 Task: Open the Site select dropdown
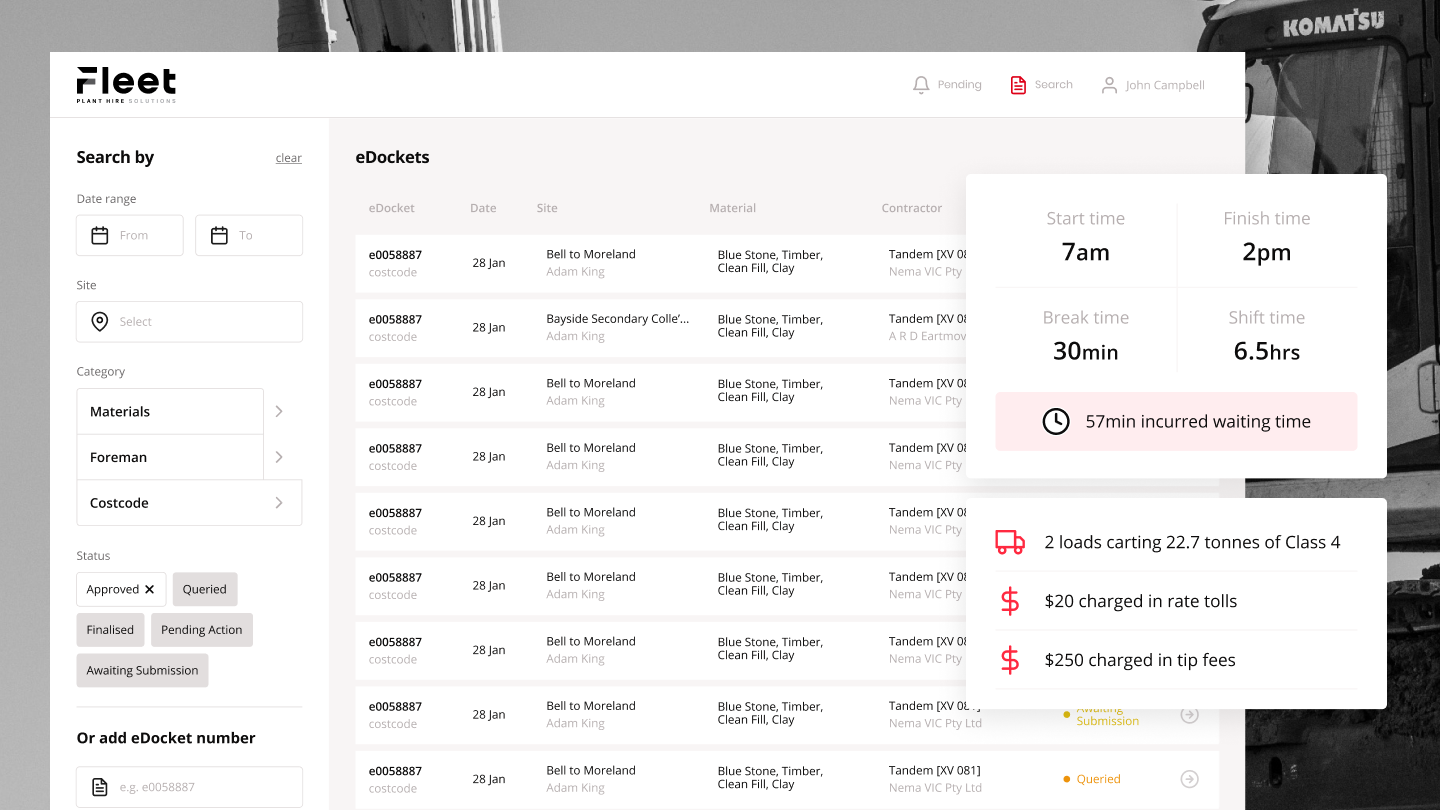coord(189,321)
